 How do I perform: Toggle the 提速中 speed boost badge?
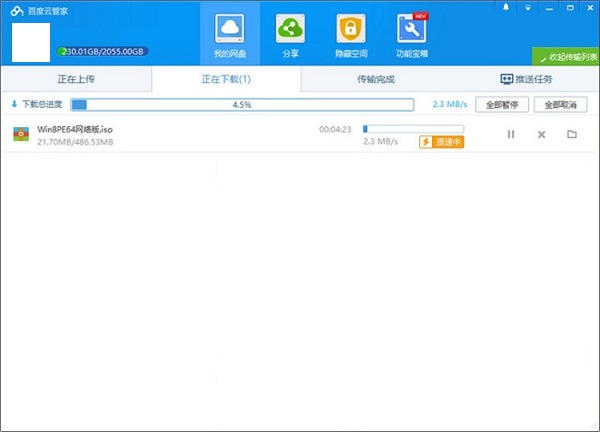(442, 142)
